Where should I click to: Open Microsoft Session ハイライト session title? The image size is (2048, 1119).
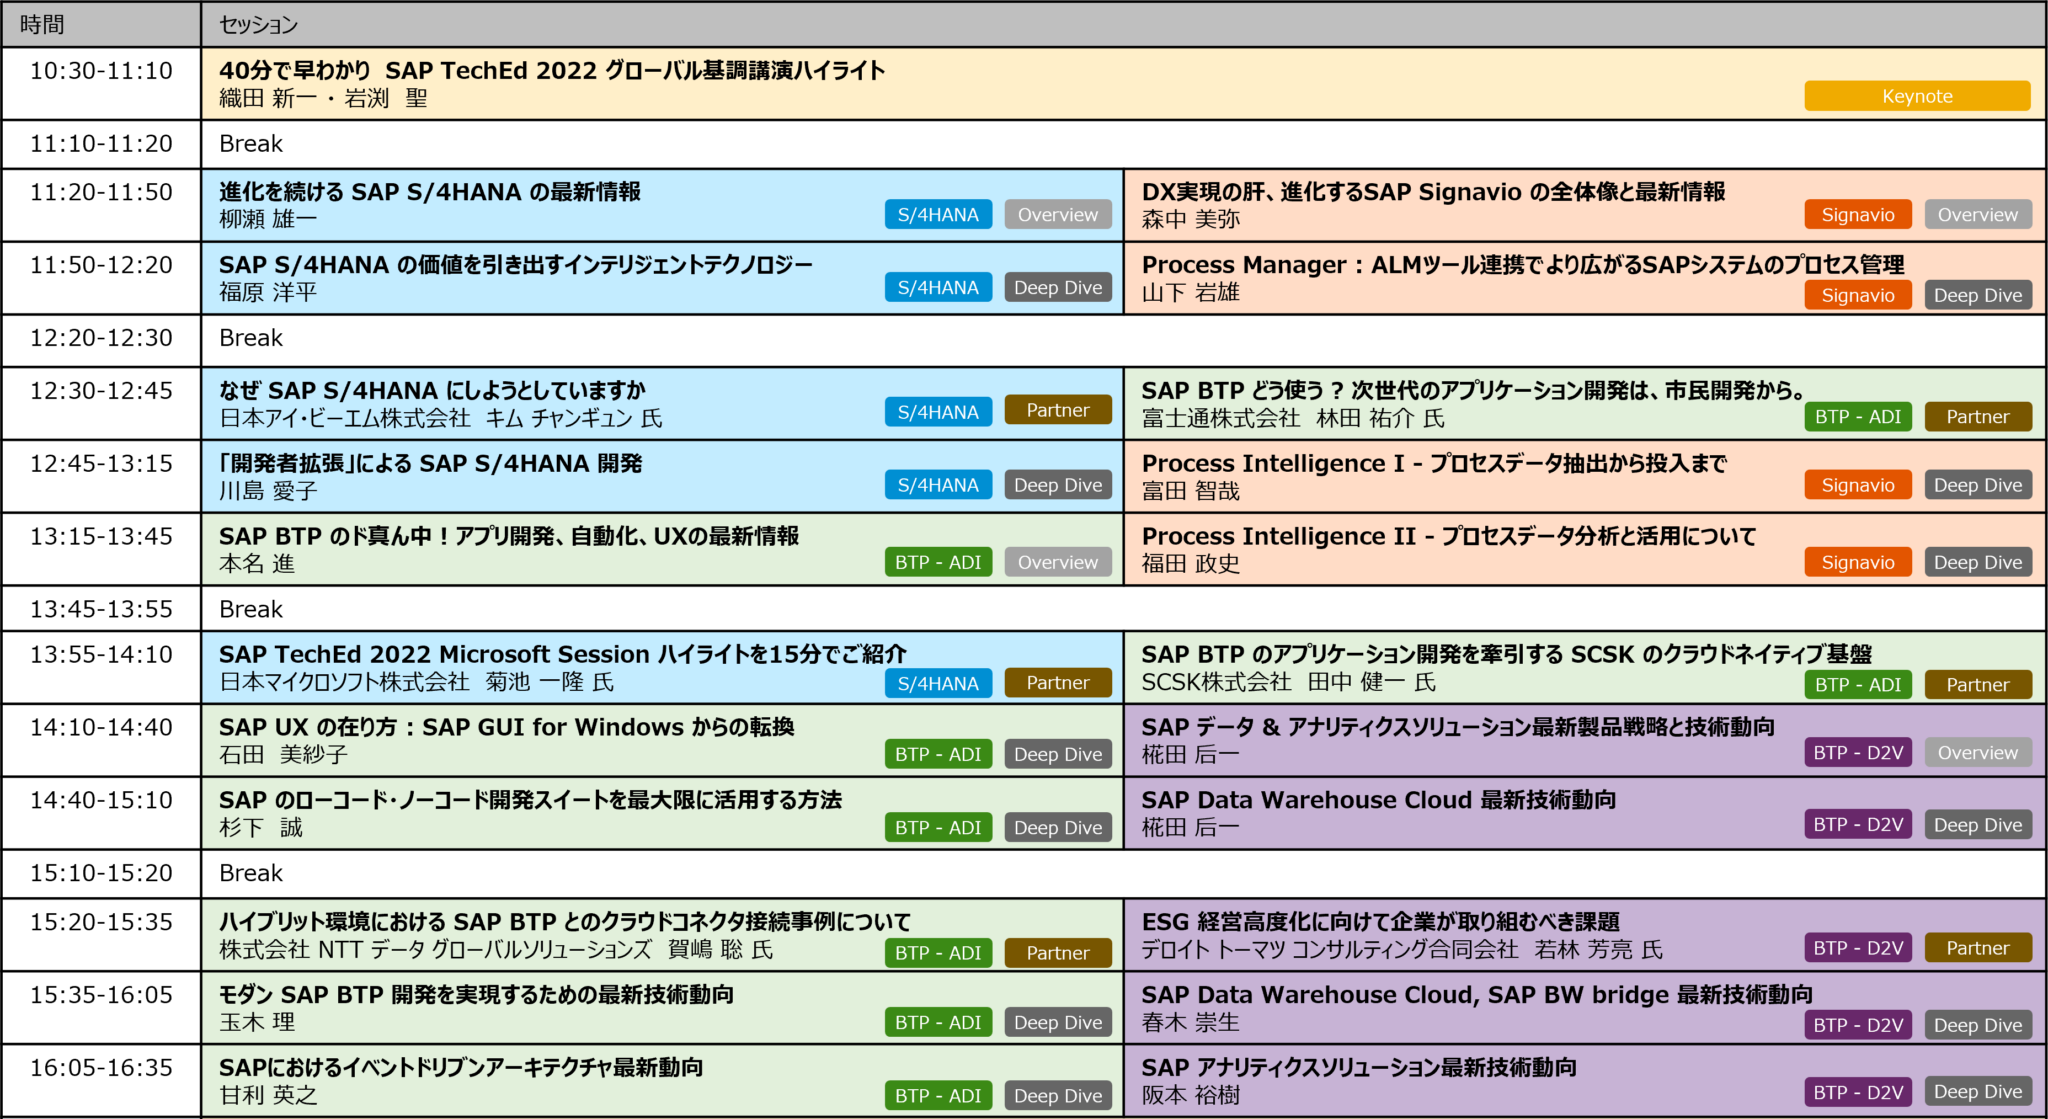point(563,655)
